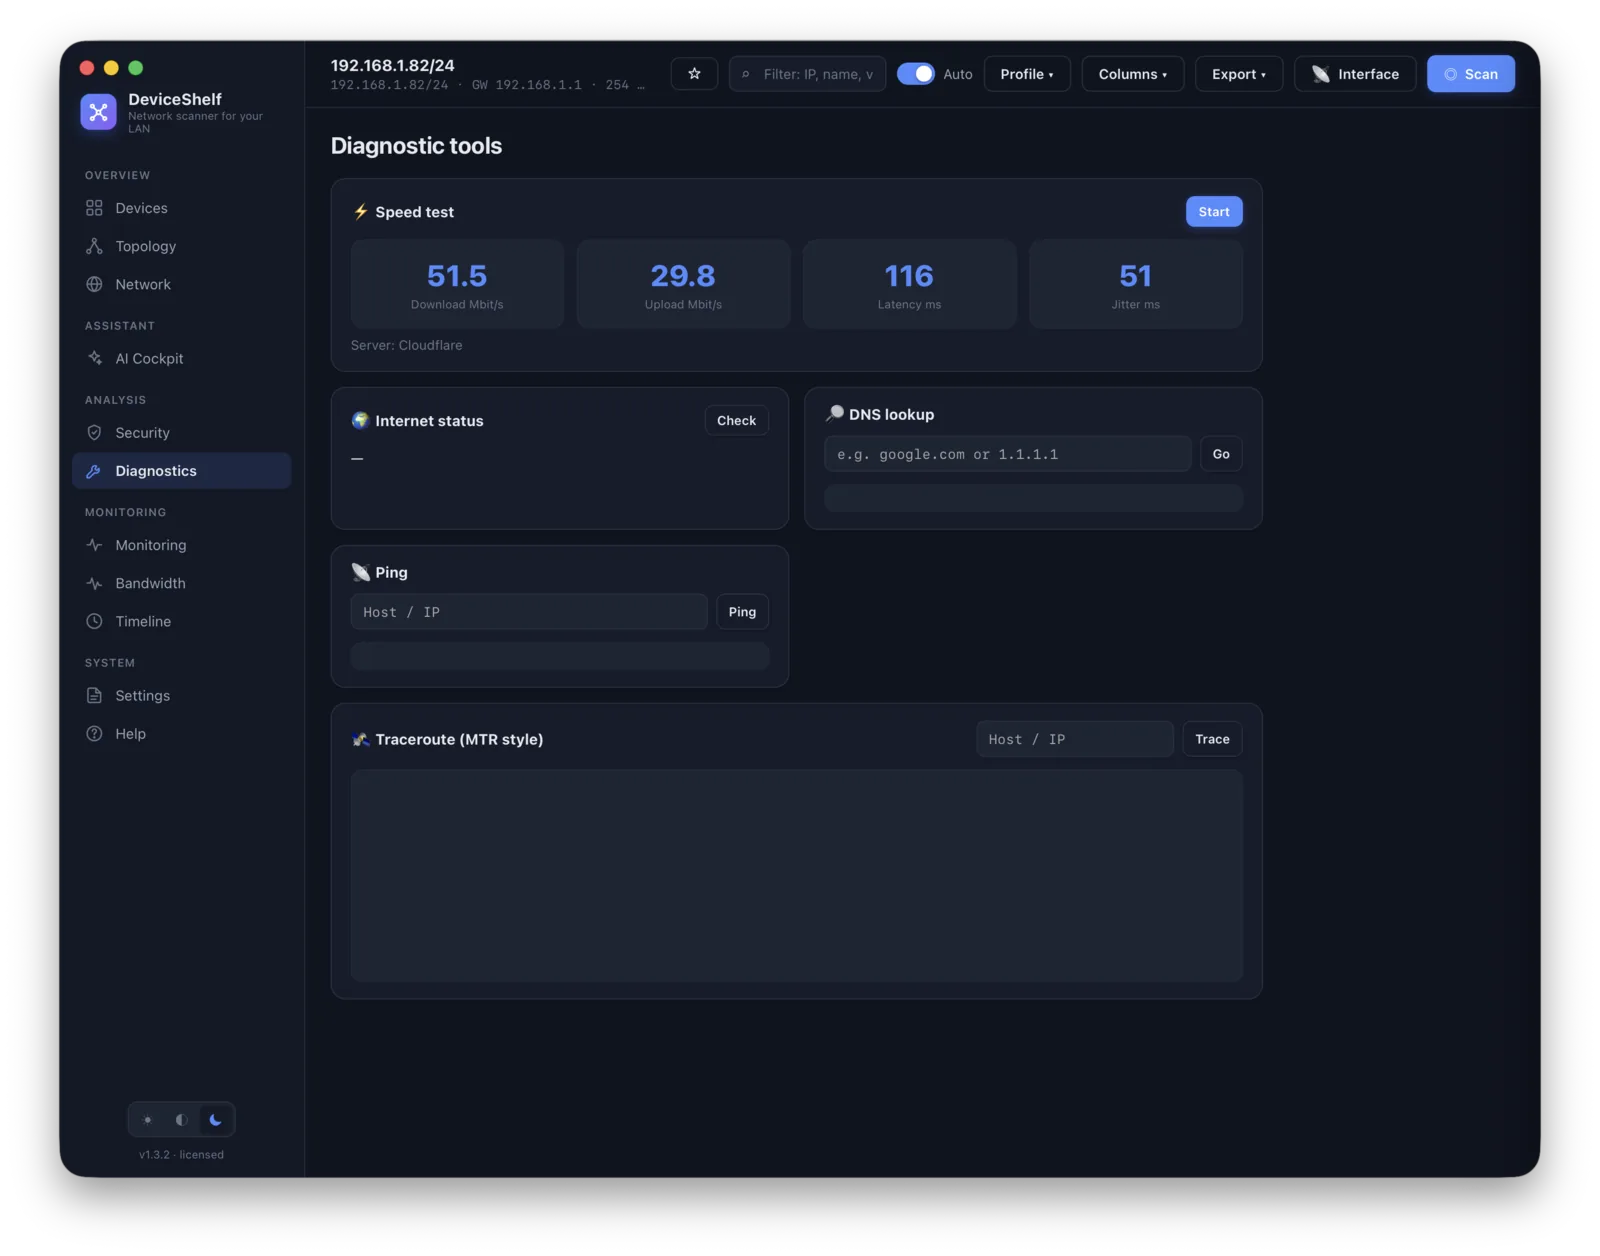
Task: Click the Interface button
Action: [x=1355, y=74]
